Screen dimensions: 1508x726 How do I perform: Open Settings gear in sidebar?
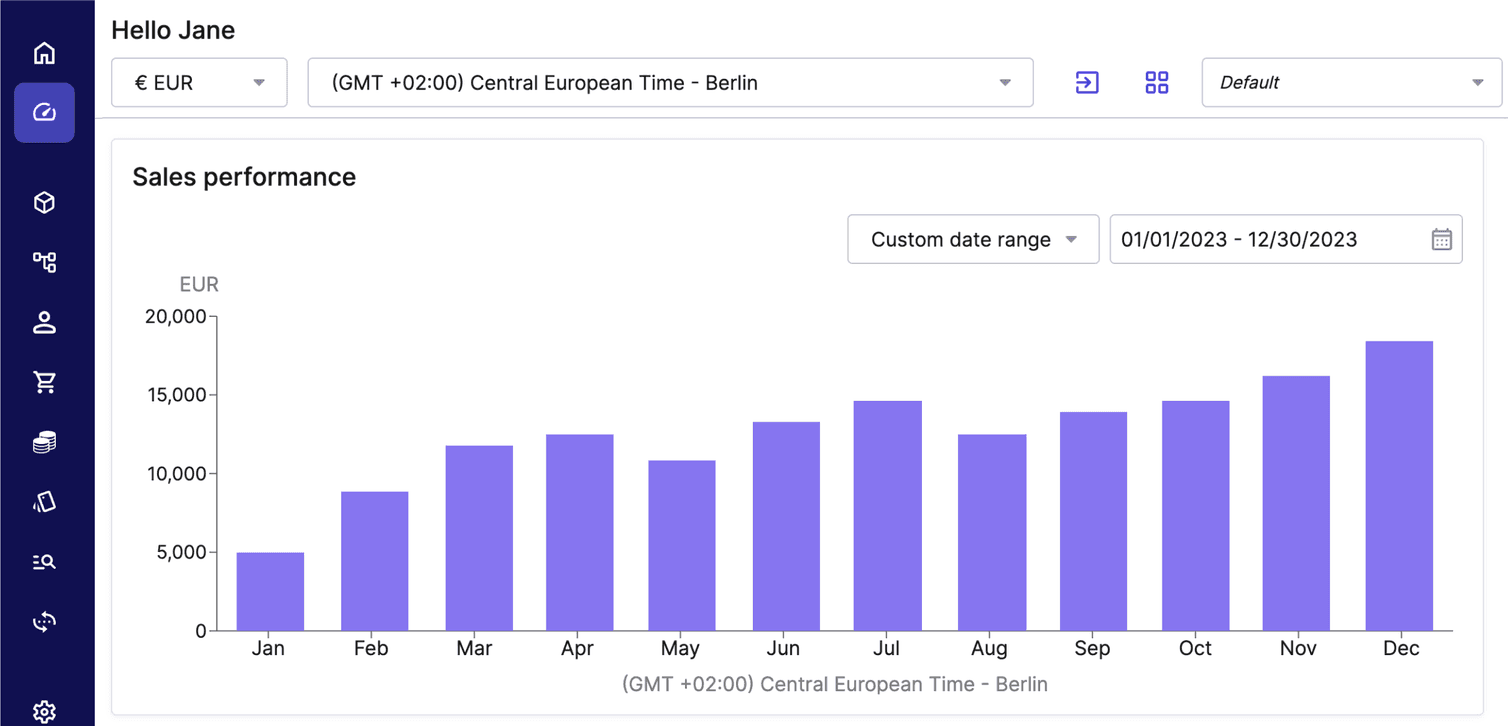tap(44, 711)
